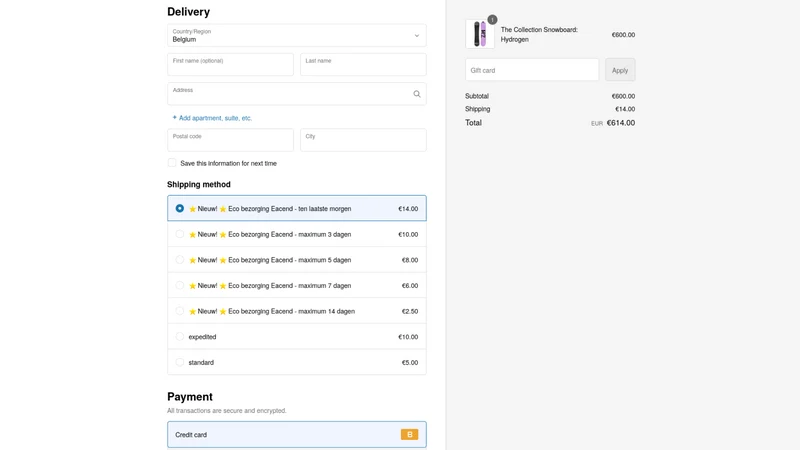Image resolution: width=800 pixels, height=450 pixels.
Task: Click the €8.00 shipping price
Action: point(410,260)
